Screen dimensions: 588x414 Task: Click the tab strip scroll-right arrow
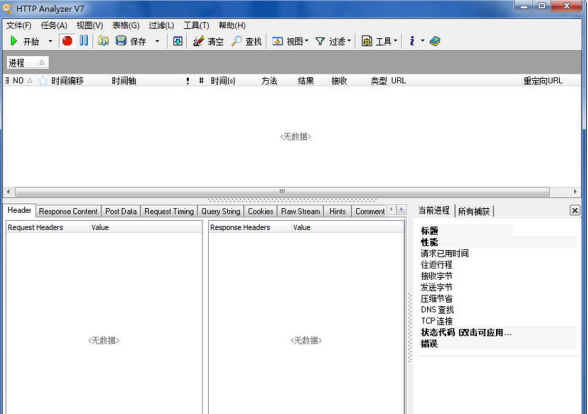tap(402, 210)
